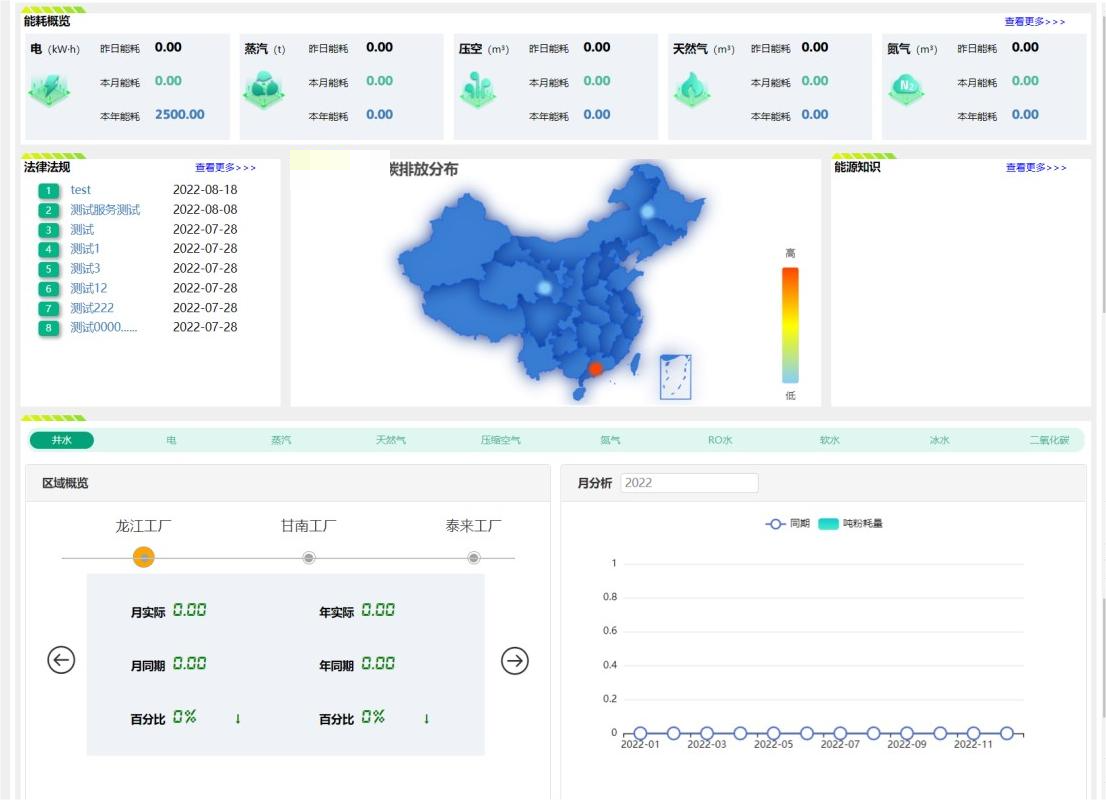Toggle 吨粉耗量 legend series

pos(850,523)
